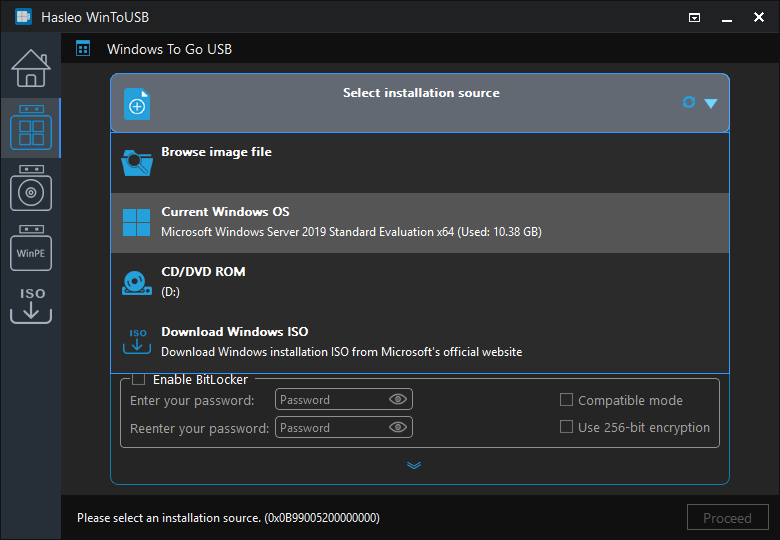Click the (D:) drive letter text
The width and height of the screenshot is (780, 540).
171,292
